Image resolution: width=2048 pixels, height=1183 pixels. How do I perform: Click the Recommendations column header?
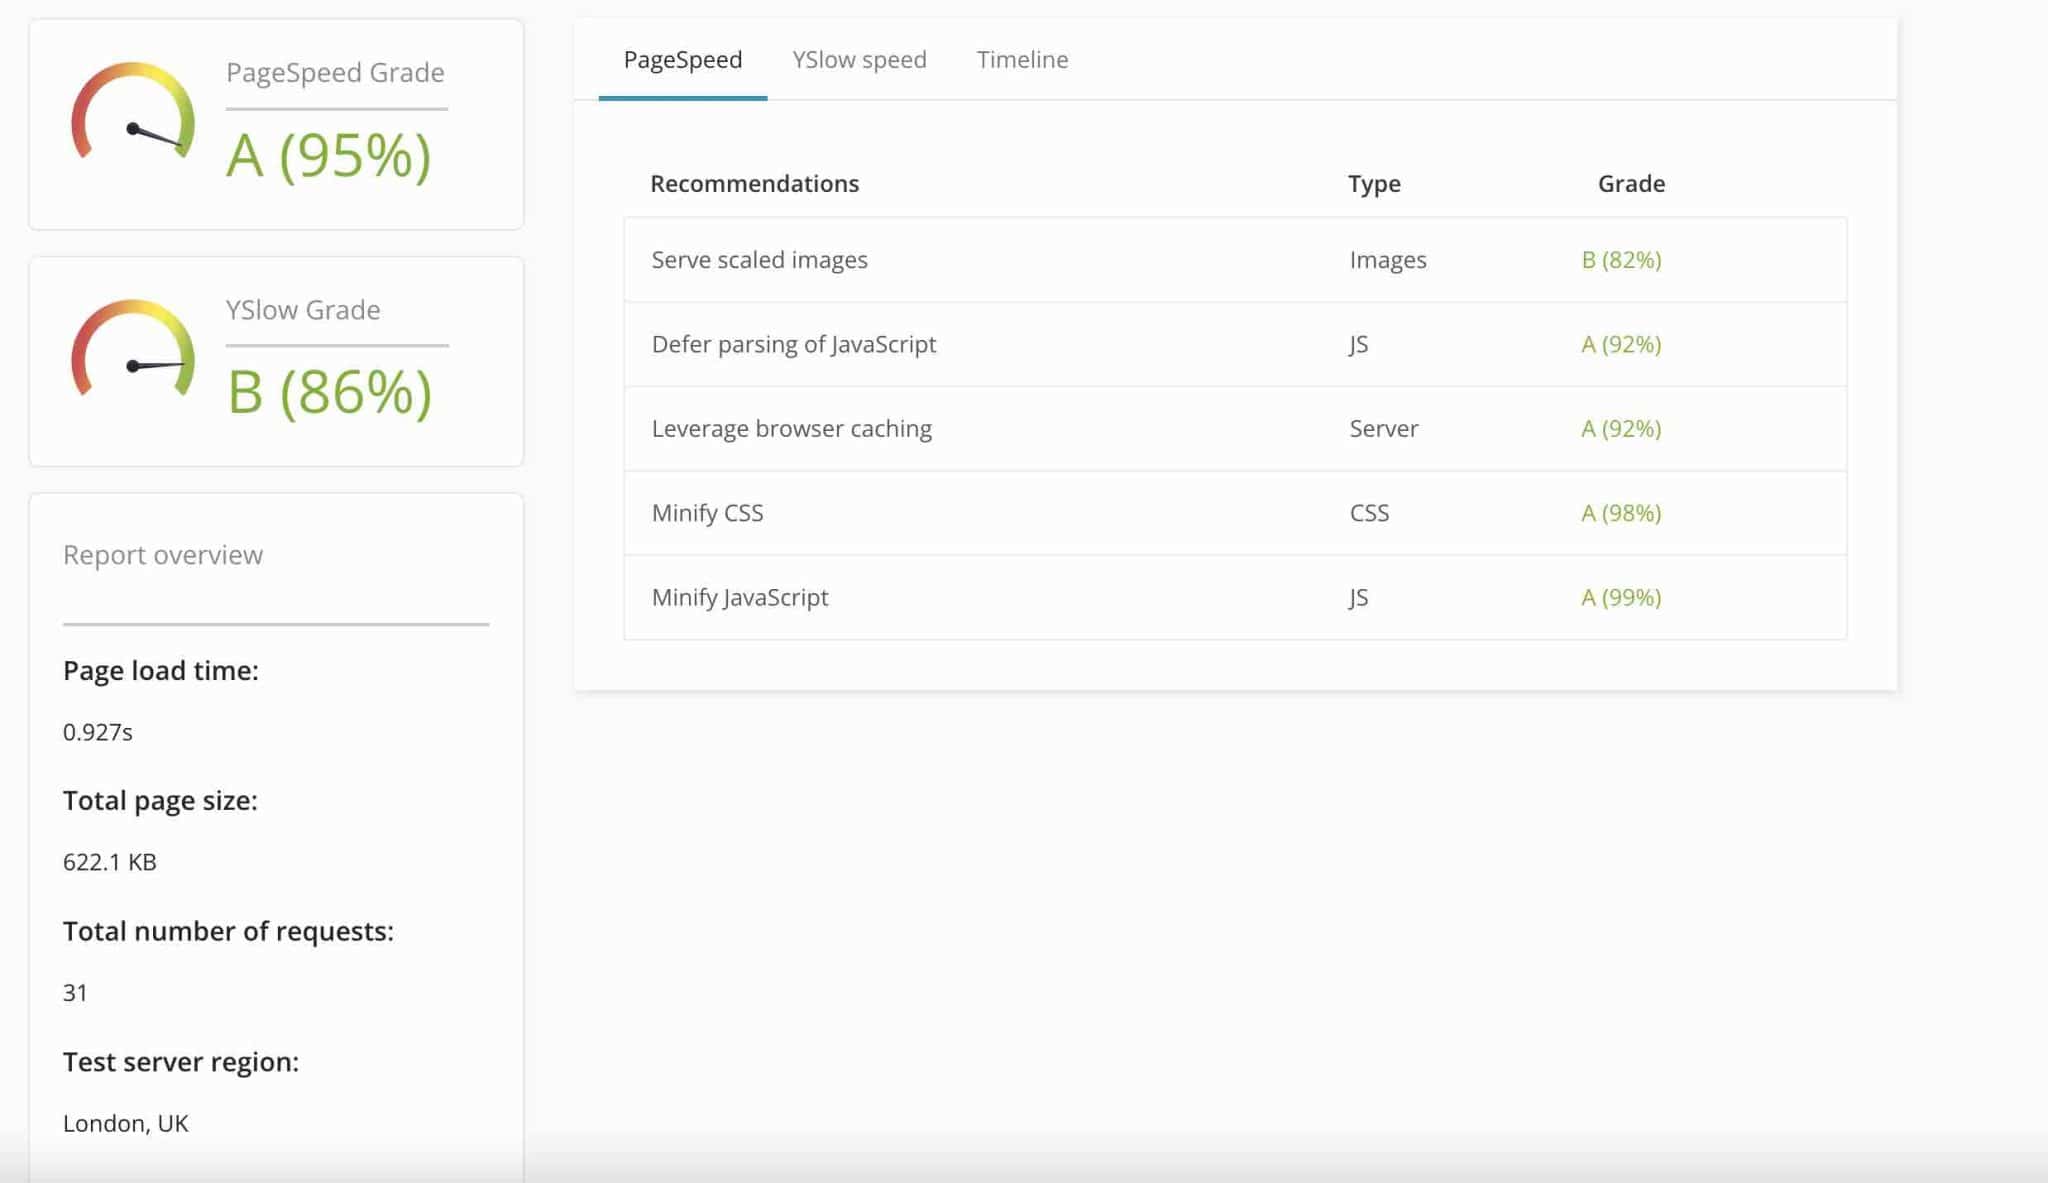754,184
